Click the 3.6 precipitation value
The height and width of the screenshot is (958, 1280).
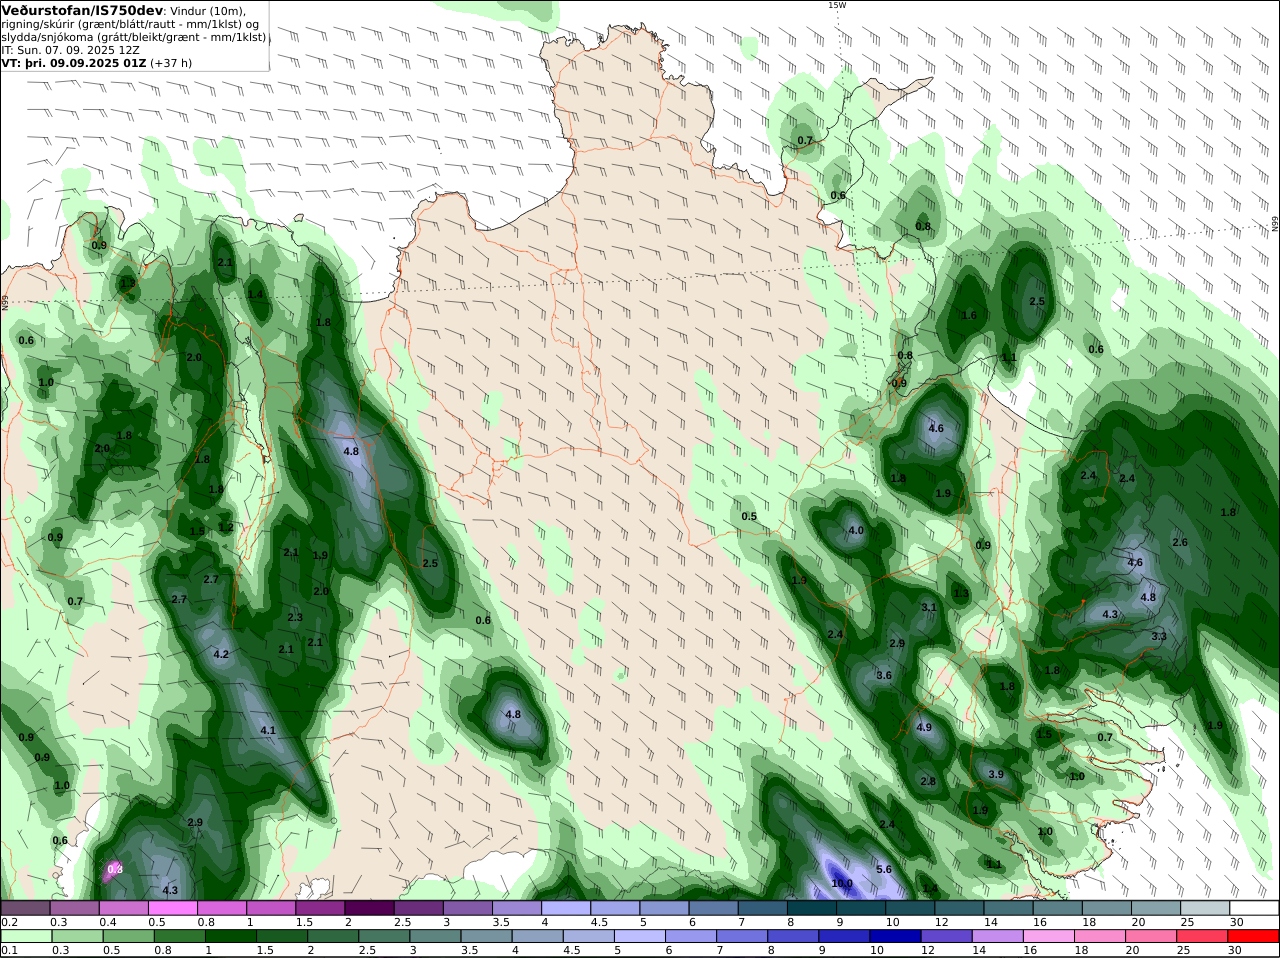click(x=884, y=676)
